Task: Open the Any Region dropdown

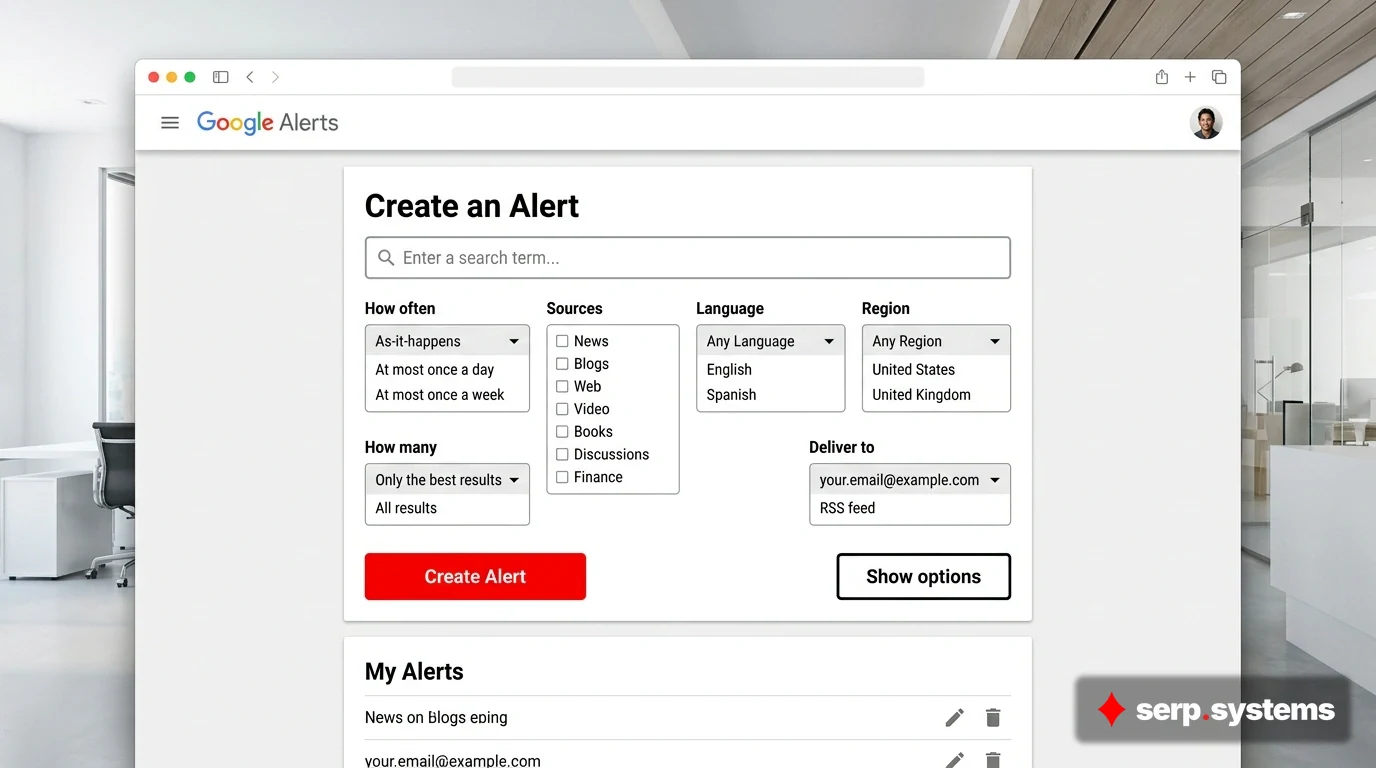Action: tap(936, 341)
